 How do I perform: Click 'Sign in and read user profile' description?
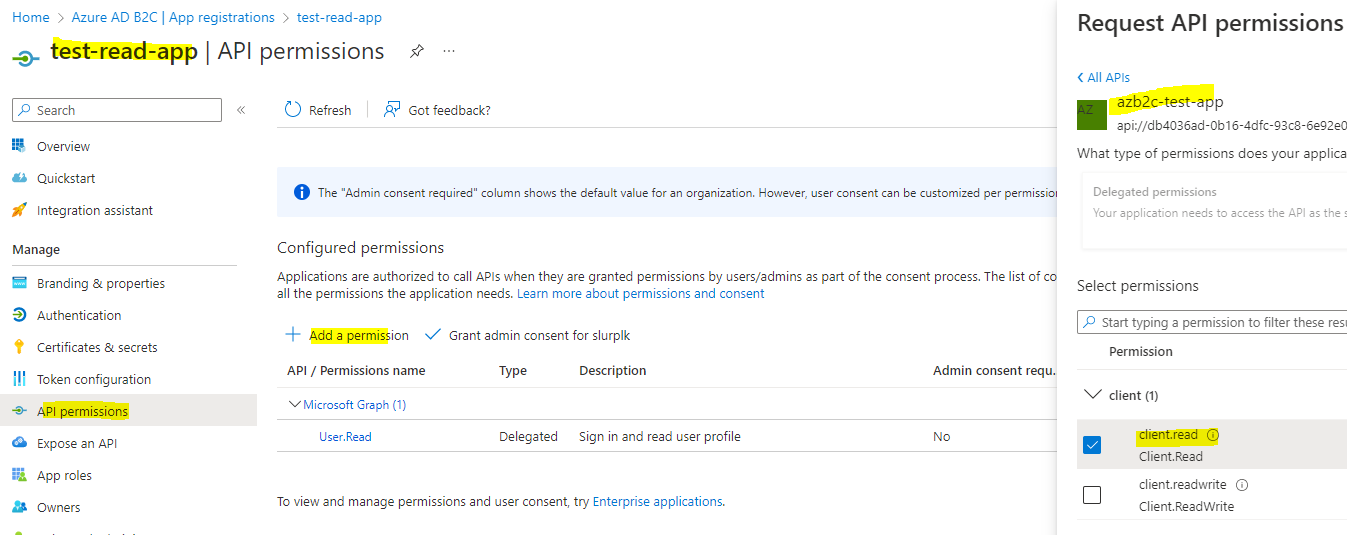[x=660, y=436]
